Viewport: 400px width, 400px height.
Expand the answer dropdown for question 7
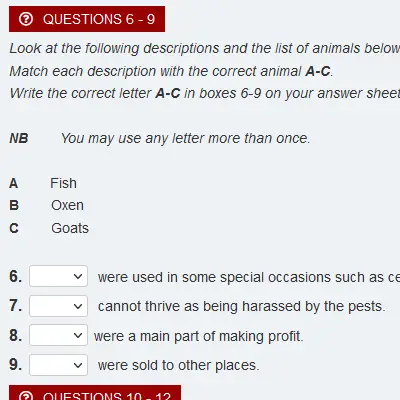coord(58,306)
